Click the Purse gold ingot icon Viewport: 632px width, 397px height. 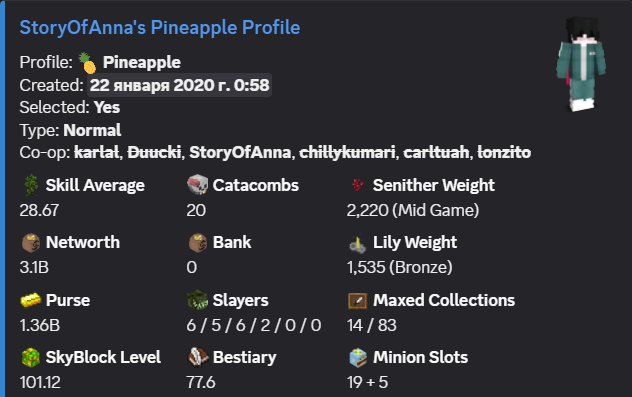(x=31, y=300)
